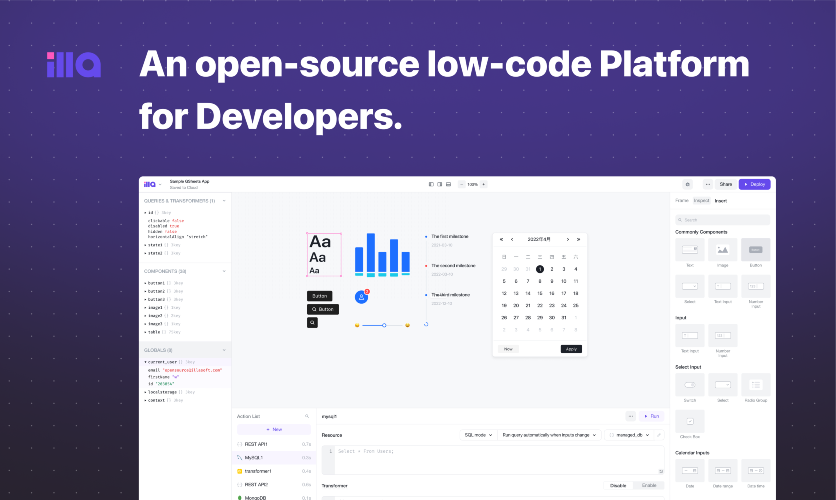Open the dropdown arrow next to the illa logo

pos(160,185)
